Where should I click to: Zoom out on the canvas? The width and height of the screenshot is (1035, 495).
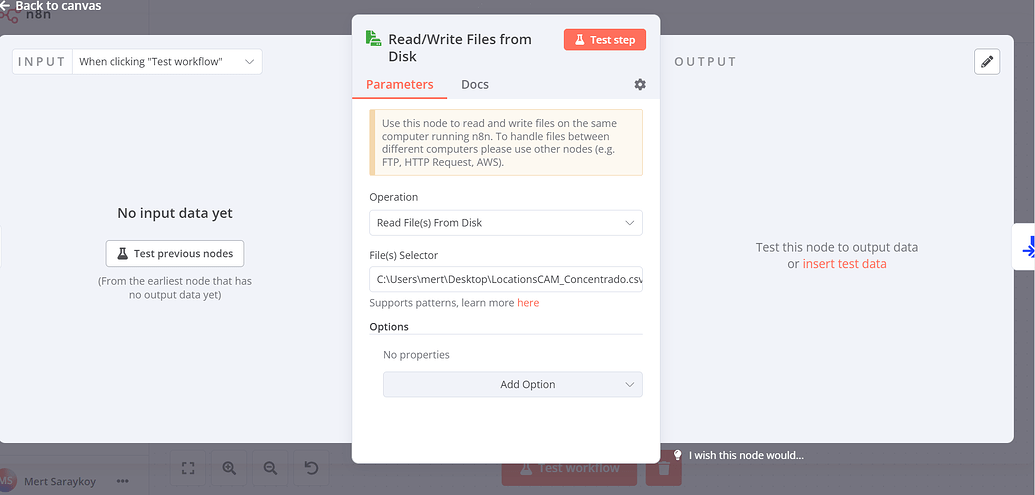click(x=270, y=467)
